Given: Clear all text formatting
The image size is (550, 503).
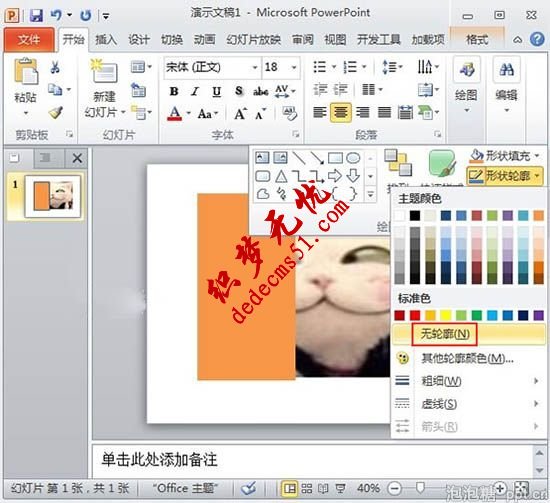Looking at the screenshot, I should (290, 113).
